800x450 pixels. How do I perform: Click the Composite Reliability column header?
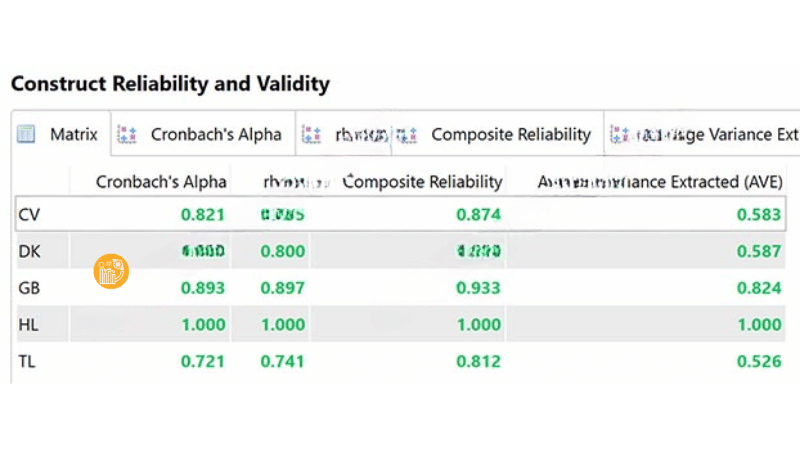pyautogui.click(x=422, y=182)
